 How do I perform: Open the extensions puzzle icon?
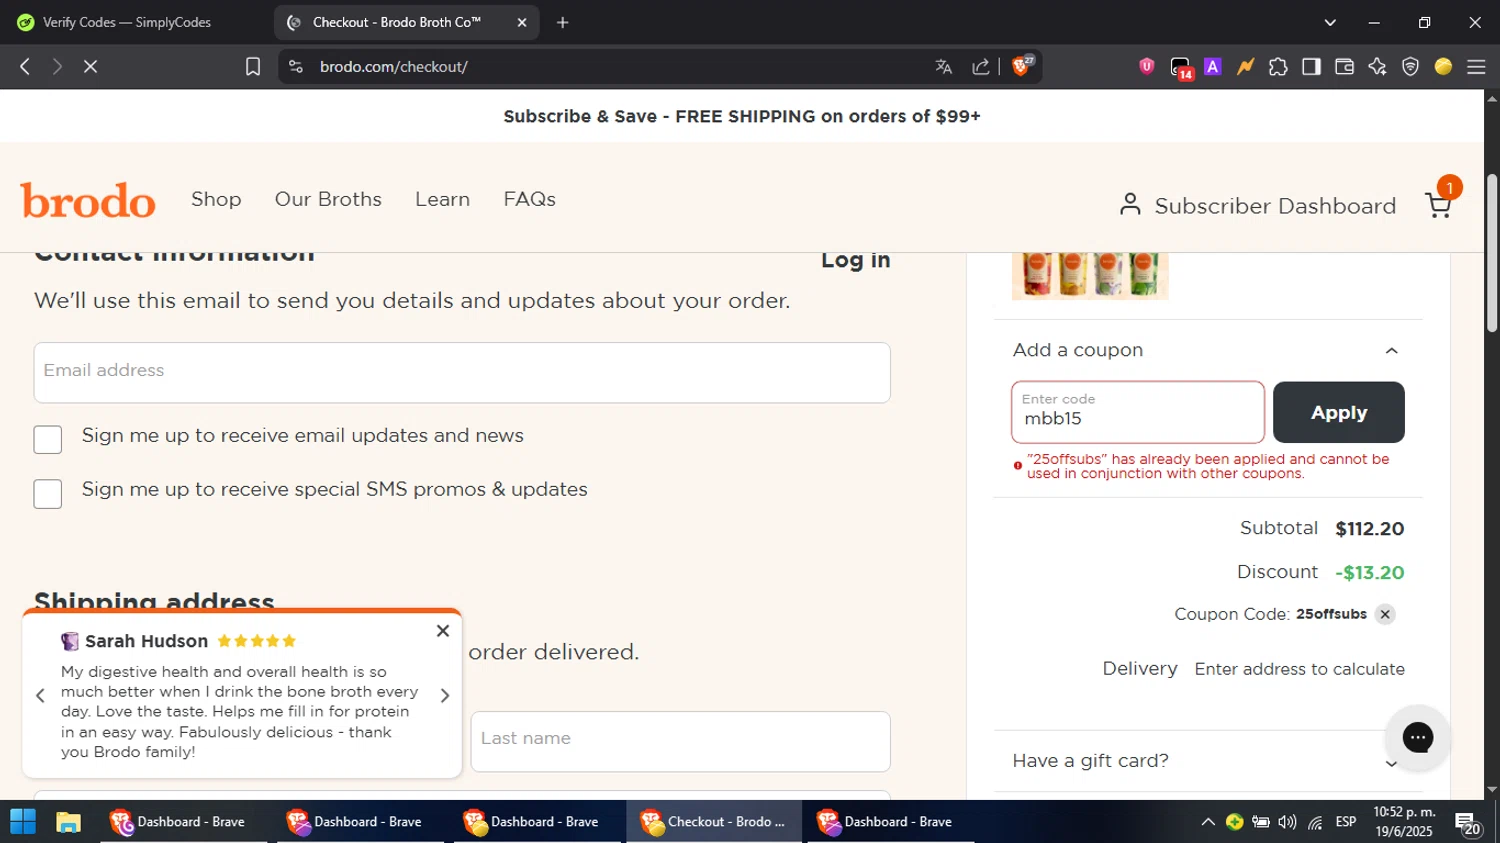pos(1278,66)
